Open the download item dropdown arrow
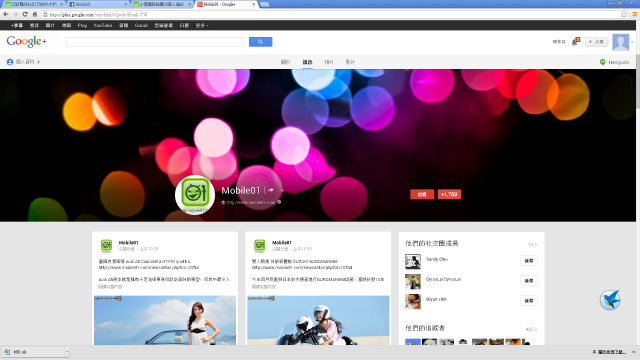 [67, 351]
